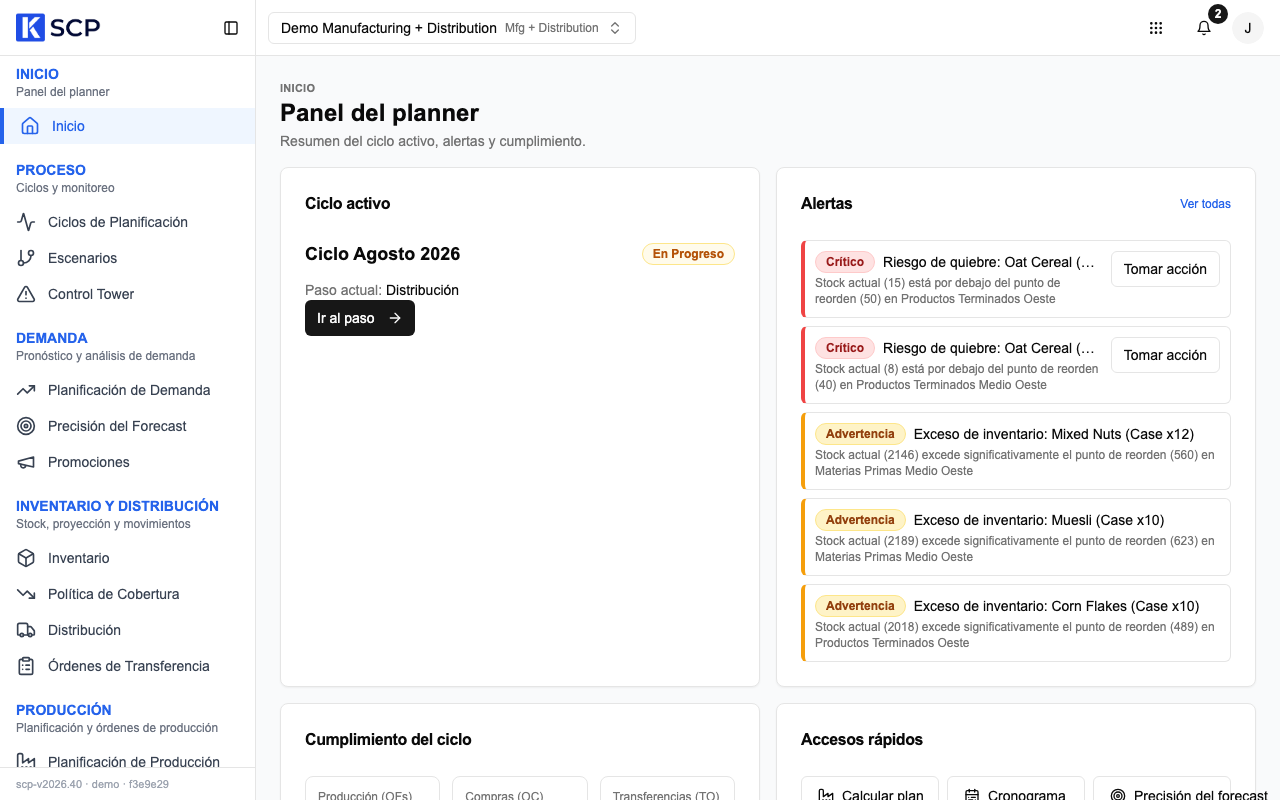Click the Inicio home icon
1280x800 pixels.
(30, 126)
